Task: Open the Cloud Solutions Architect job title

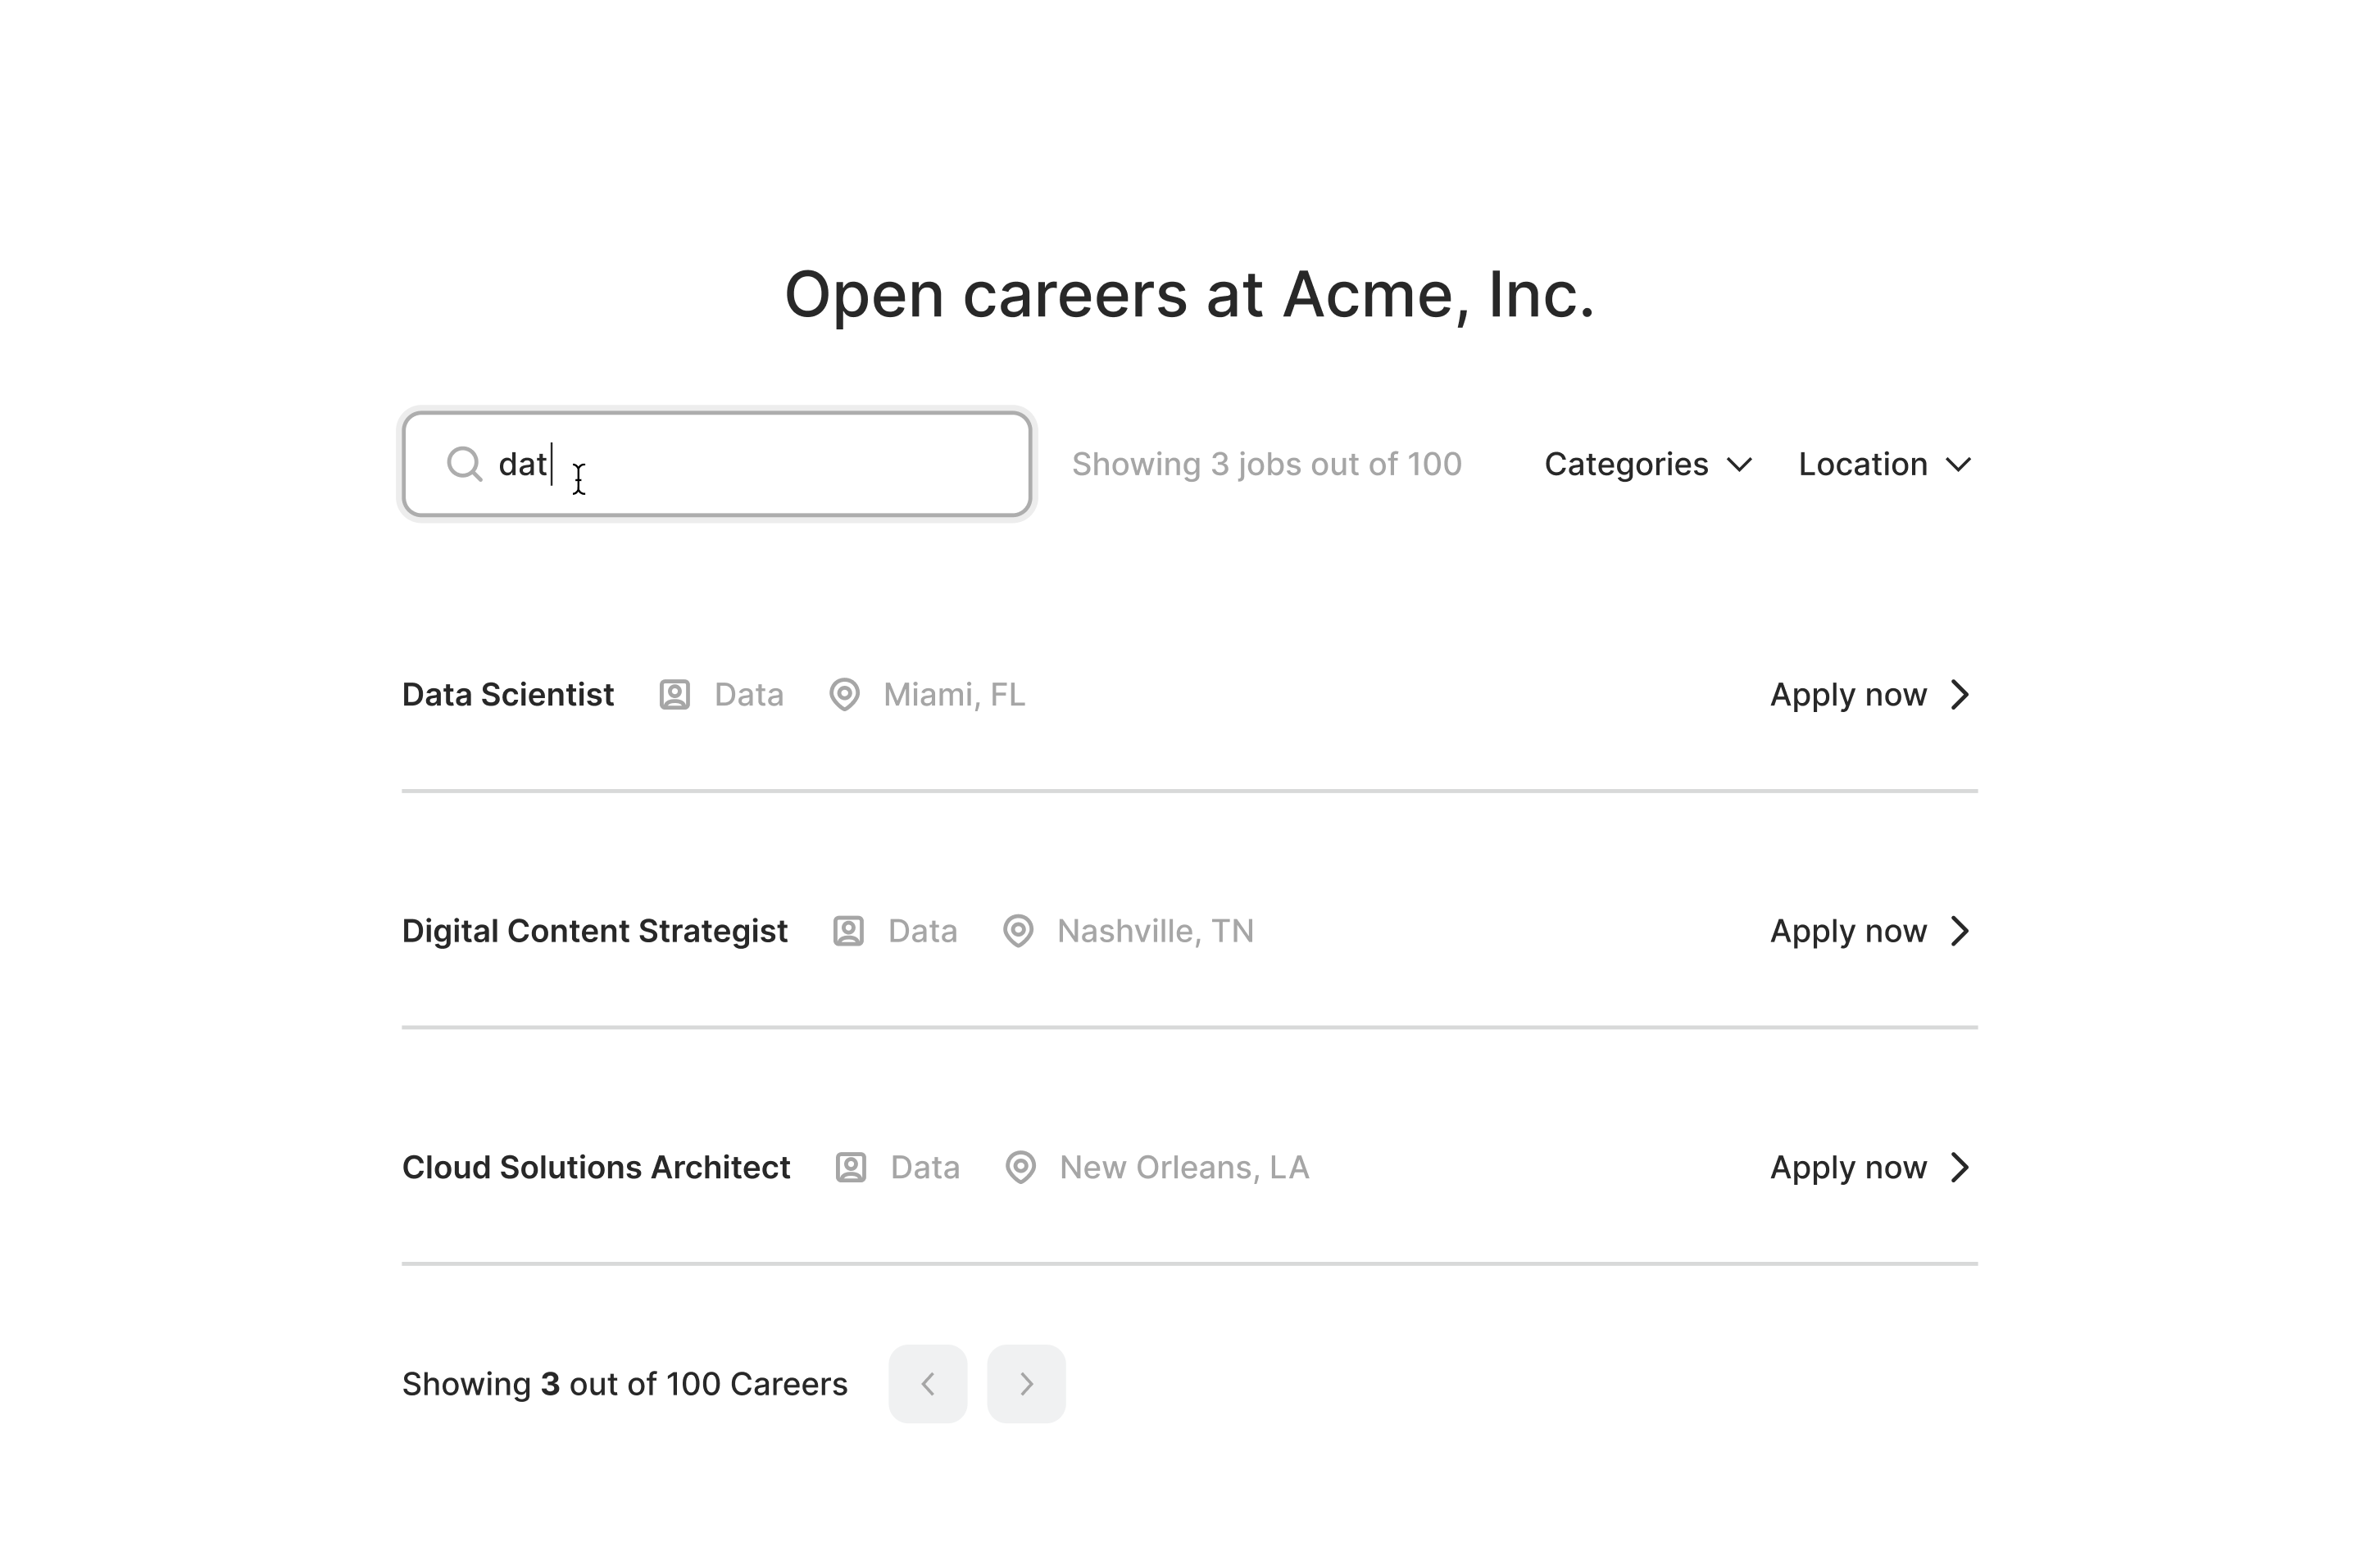Action: coord(596,1167)
